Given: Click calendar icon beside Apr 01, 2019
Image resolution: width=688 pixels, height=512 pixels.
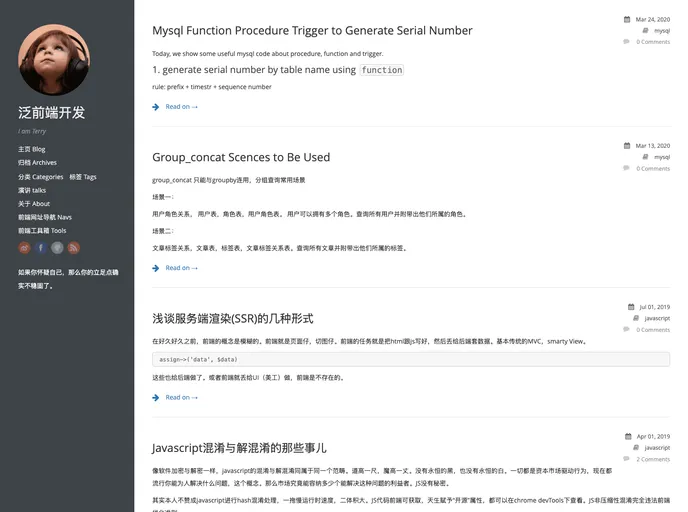Looking at the screenshot, I should coord(628,436).
